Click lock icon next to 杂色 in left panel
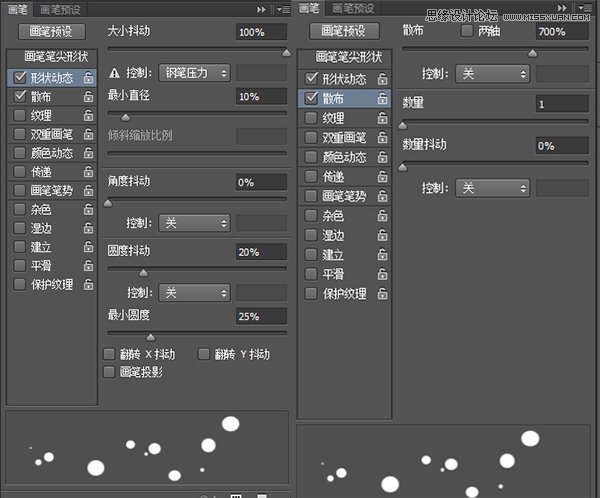Image resolution: width=600 pixels, height=498 pixels. pyautogui.click(x=88, y=209)
